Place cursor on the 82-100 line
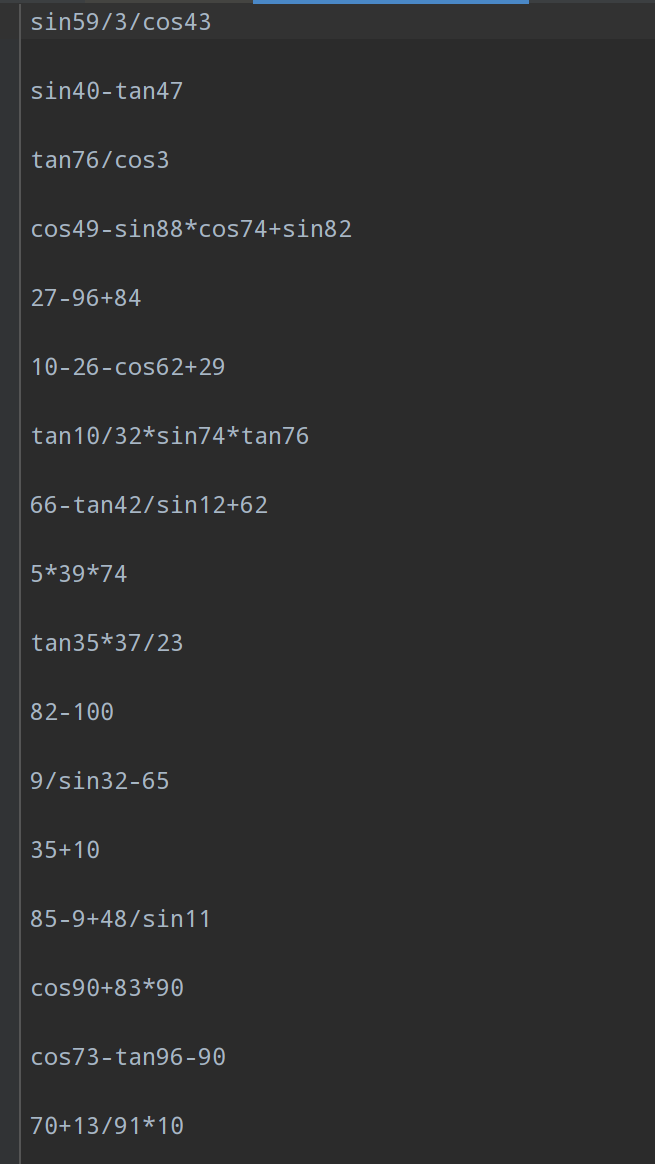This screenshot has width=655, height=1164. (72, 712)
